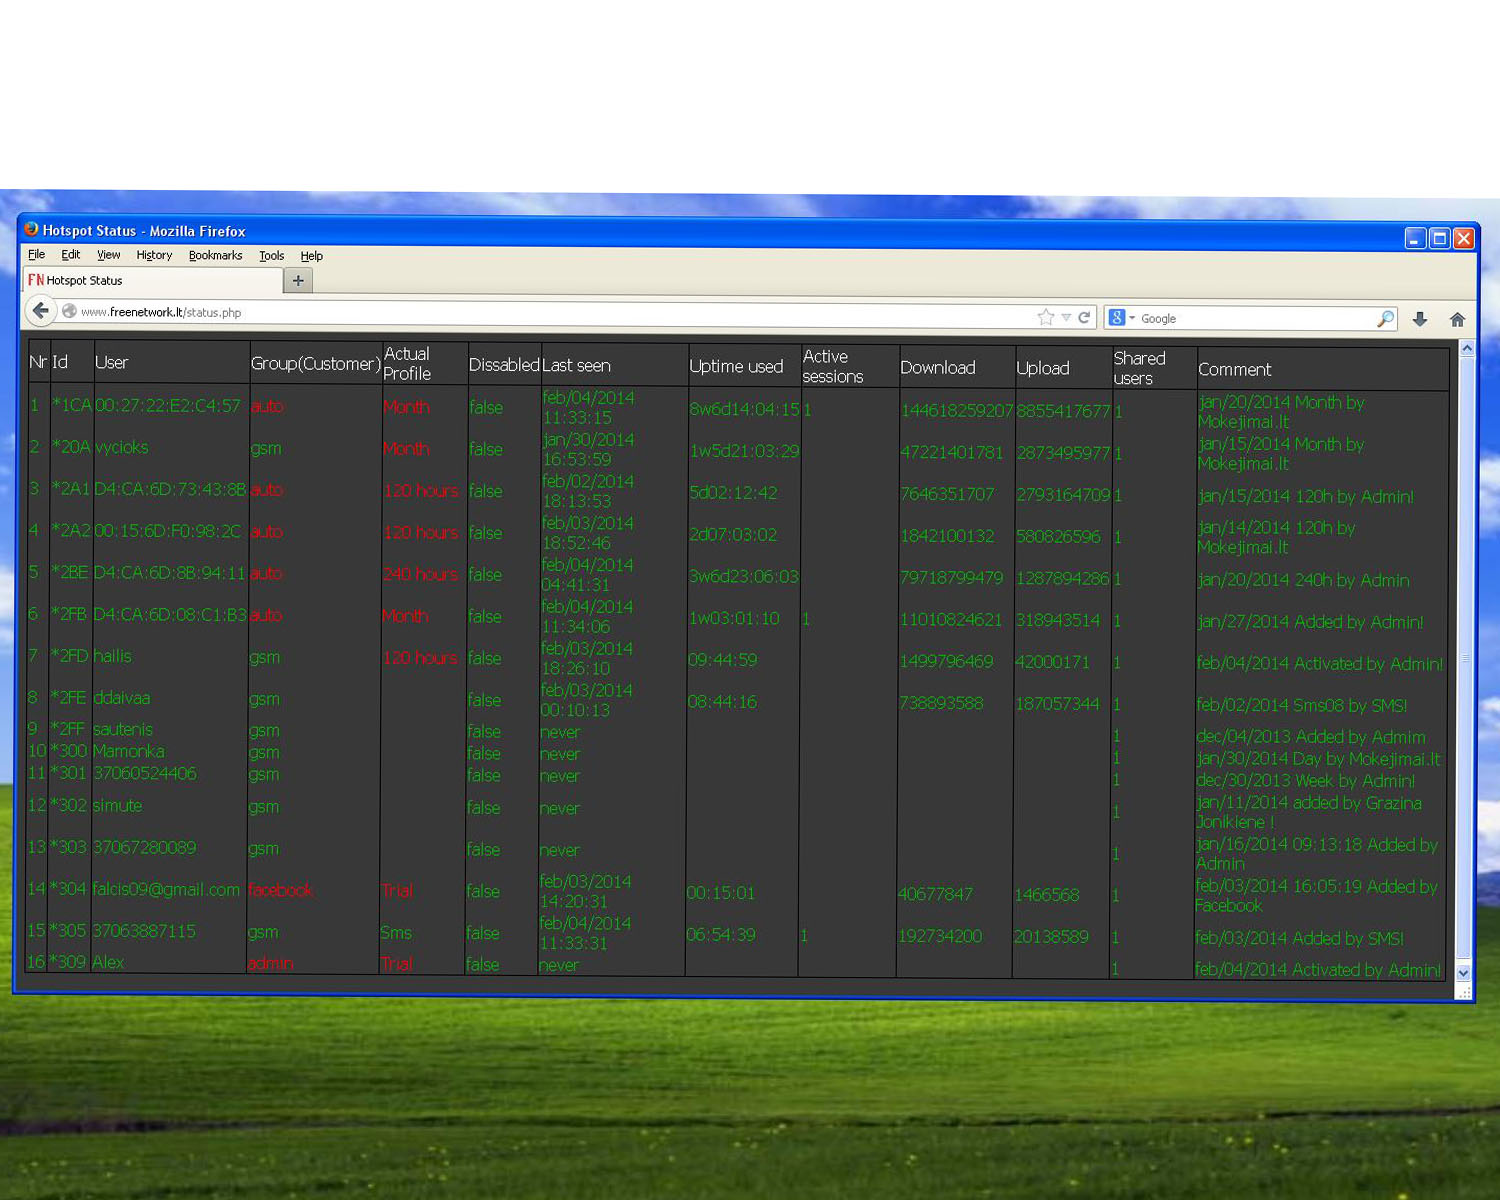
Task: Click the "Upload" column header
Action: pyautogui.click(x=1042, y=368)
